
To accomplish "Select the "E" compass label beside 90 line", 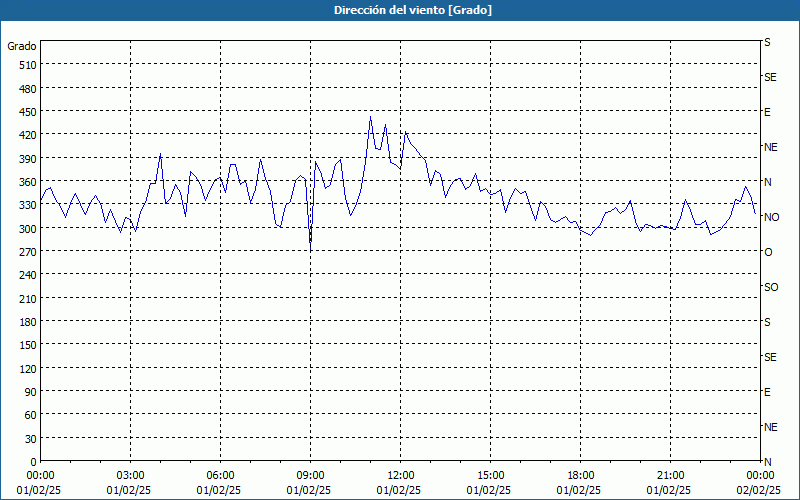I will (767, 392).
